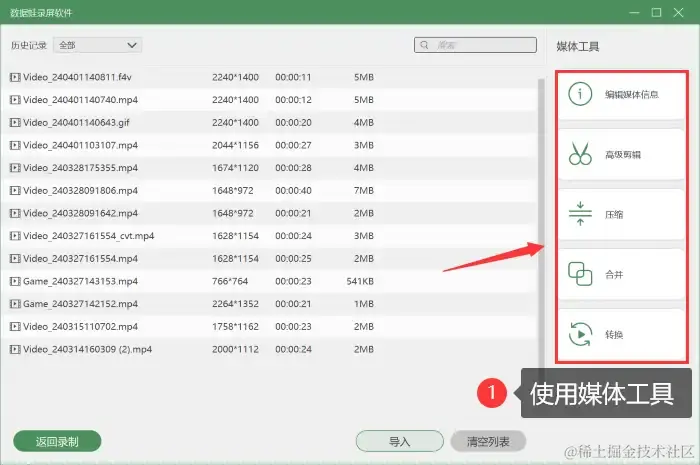Select file name Video_240401140811.f4v

coord(77,77)
